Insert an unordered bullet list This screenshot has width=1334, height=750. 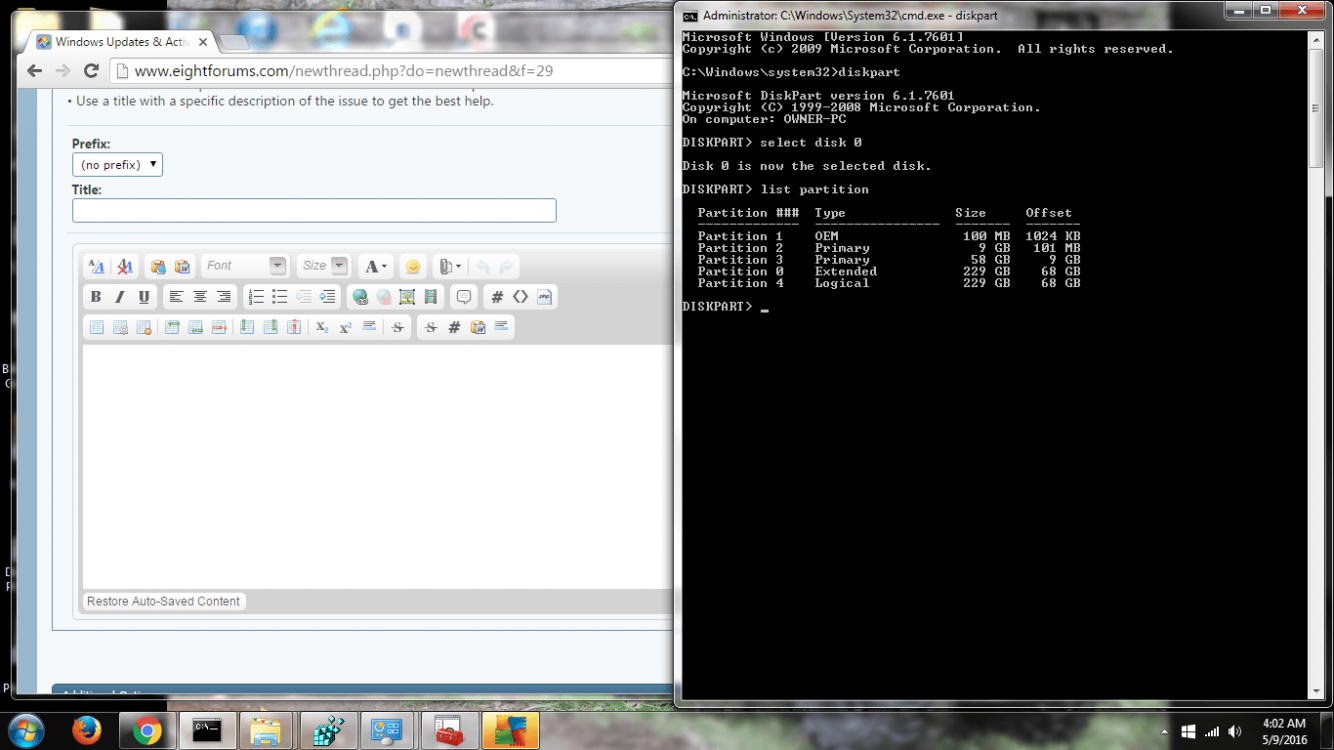point(280,297)
